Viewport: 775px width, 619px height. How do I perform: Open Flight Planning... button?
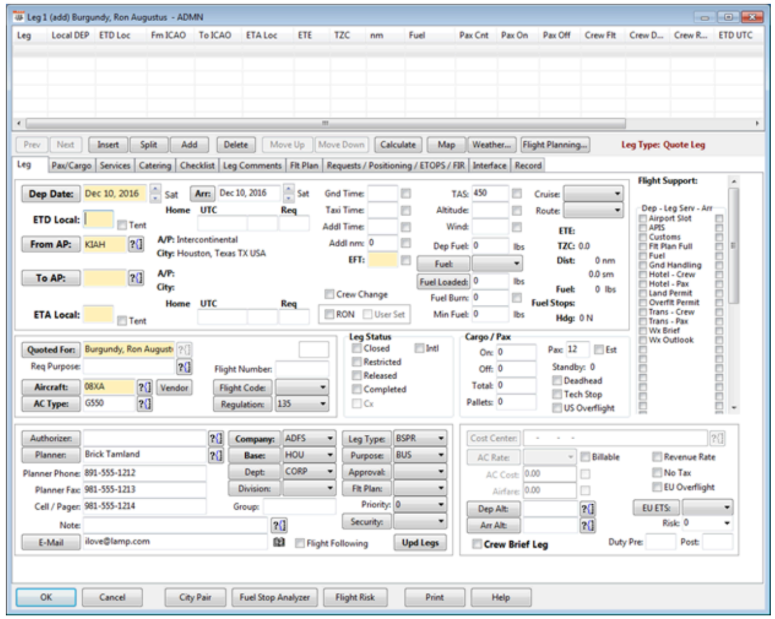click(x=555, y=145)
